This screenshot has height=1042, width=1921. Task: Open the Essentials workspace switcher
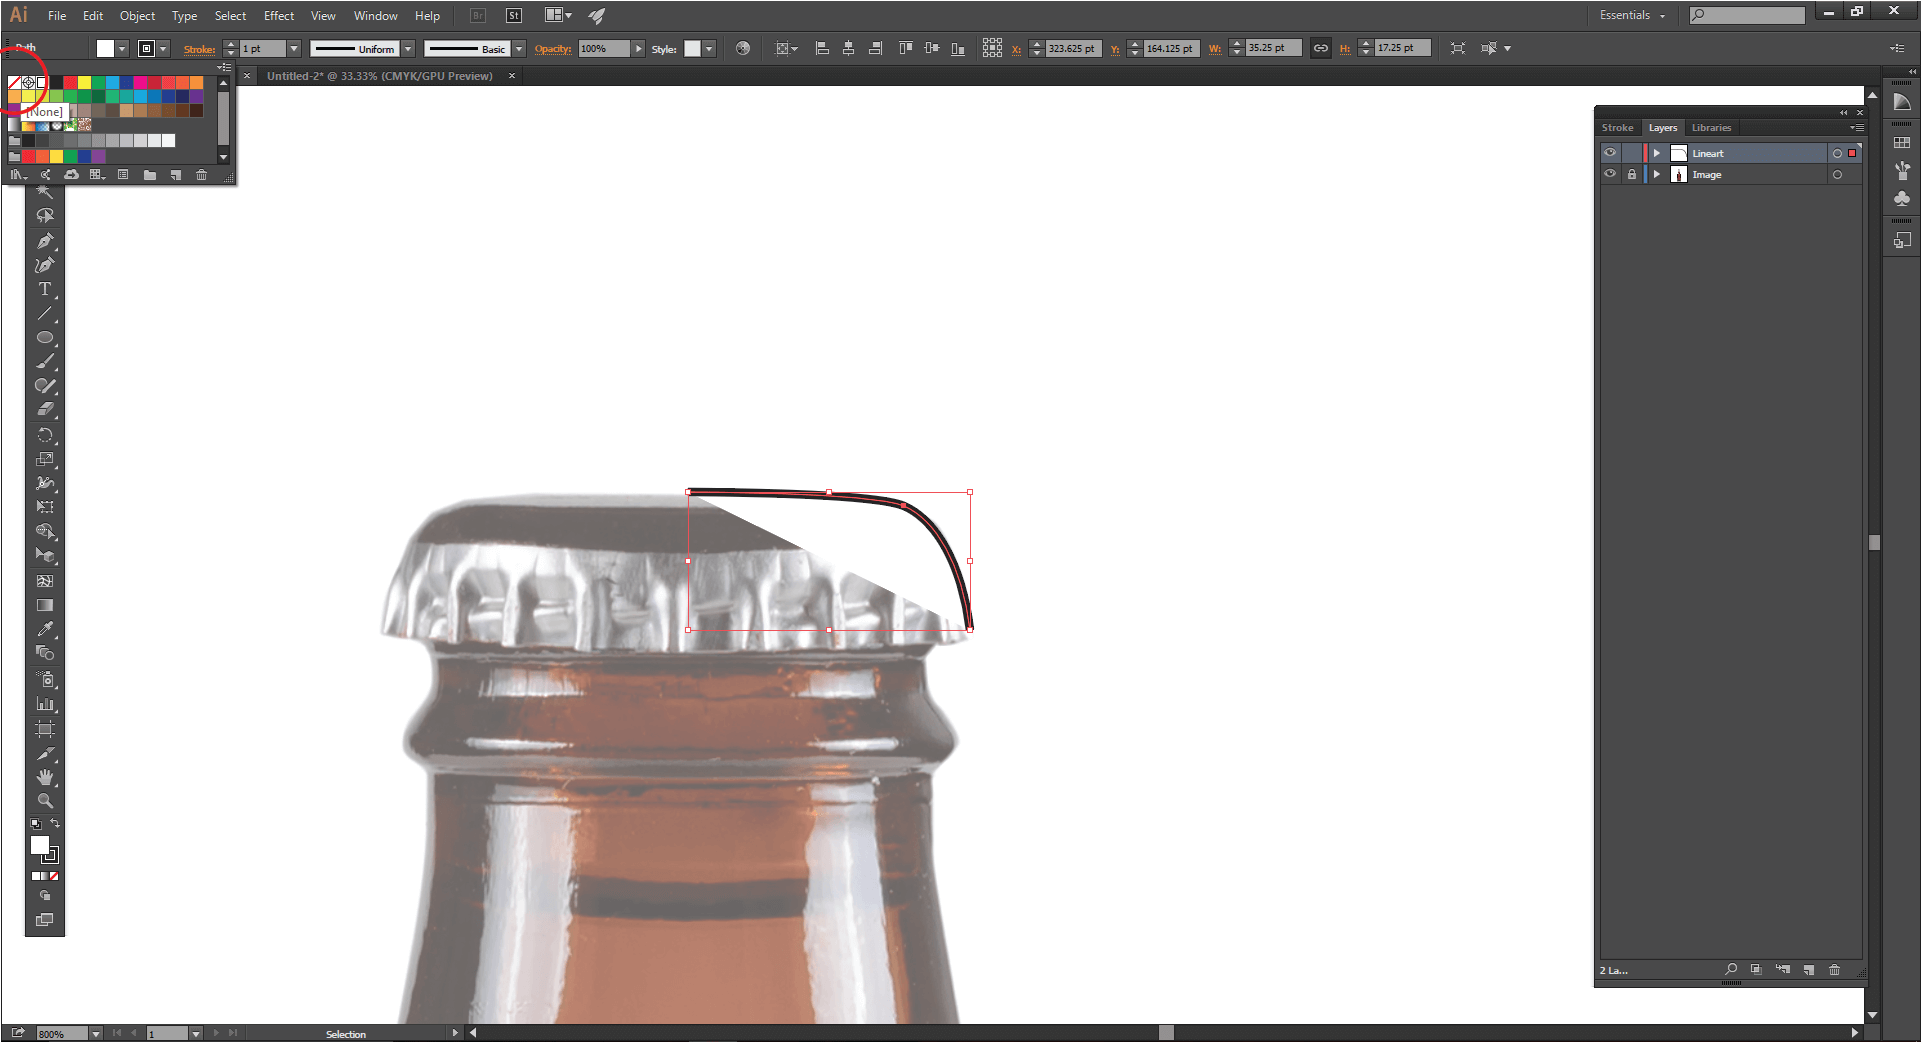point(1631,15)
